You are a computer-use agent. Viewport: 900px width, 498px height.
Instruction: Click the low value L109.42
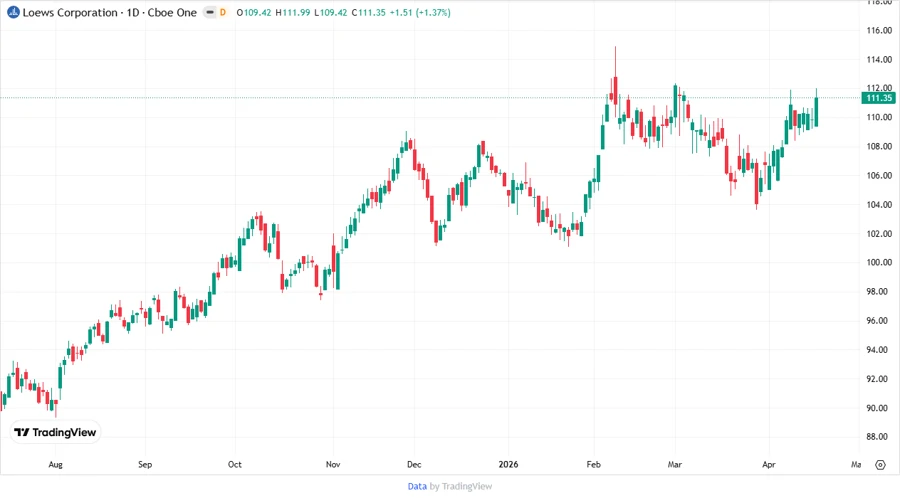click(331, 12)
